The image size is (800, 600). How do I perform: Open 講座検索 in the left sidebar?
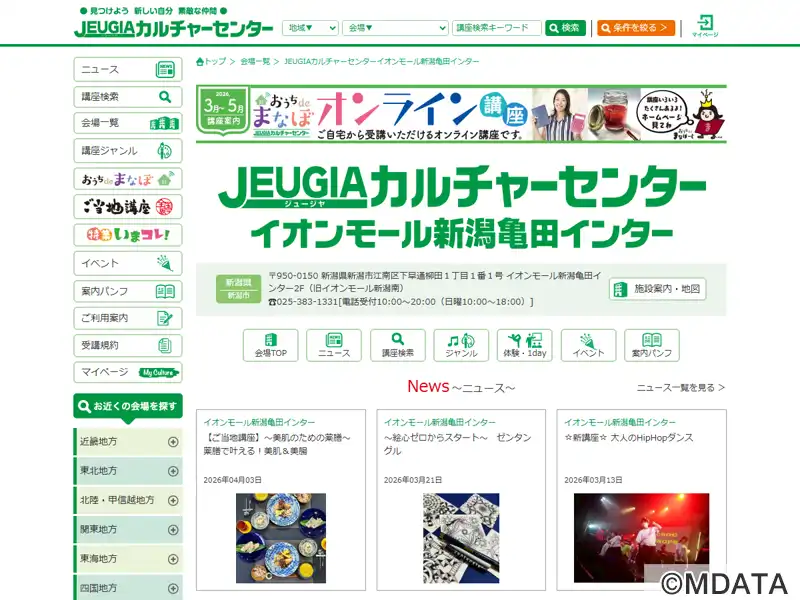pyautogui.click(x=128, y=96)
